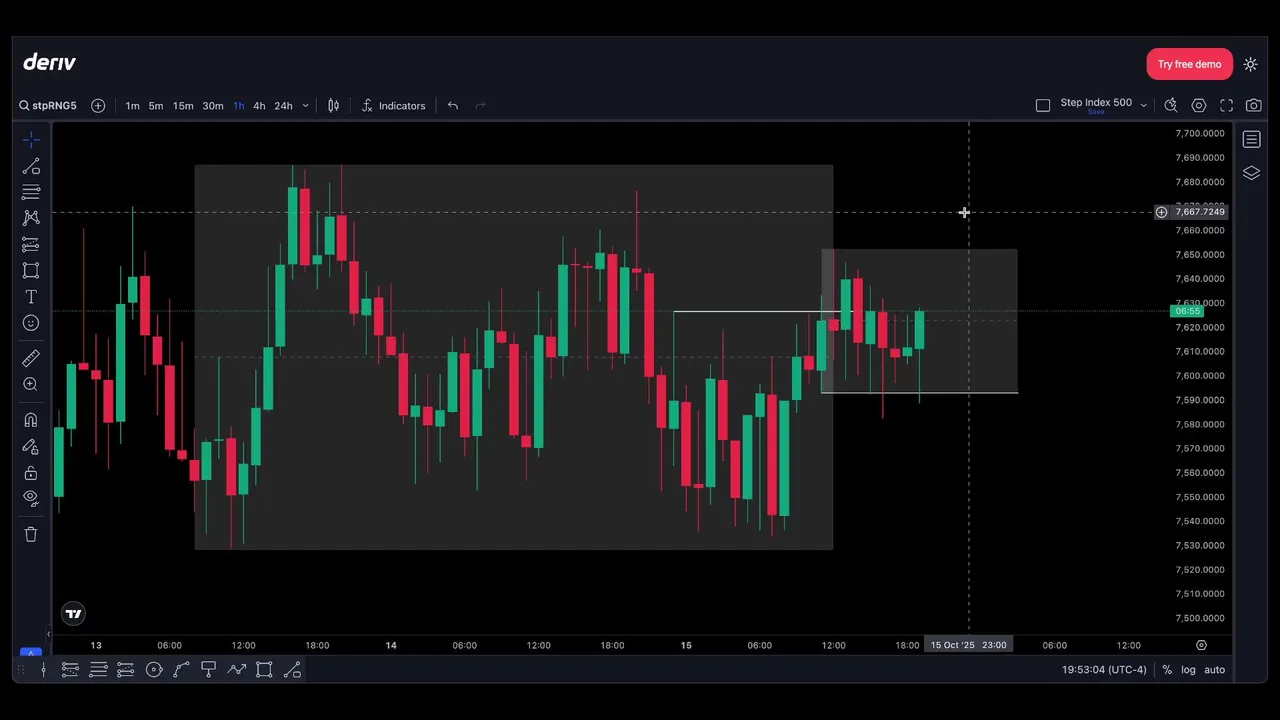Image resolution: width=1280 pixels, height=720 pixels.
Task: Collapse the left drawing toolbar
Action: click(48, 634)
